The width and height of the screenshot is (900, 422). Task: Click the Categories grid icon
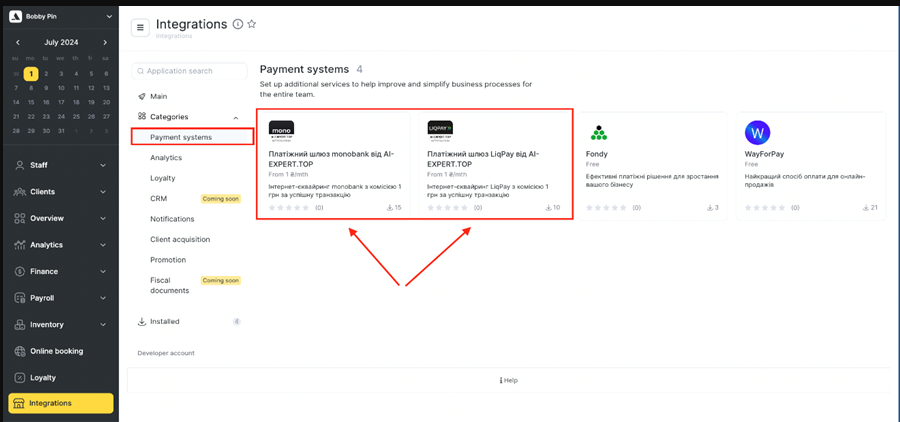[x=142, y=116]
